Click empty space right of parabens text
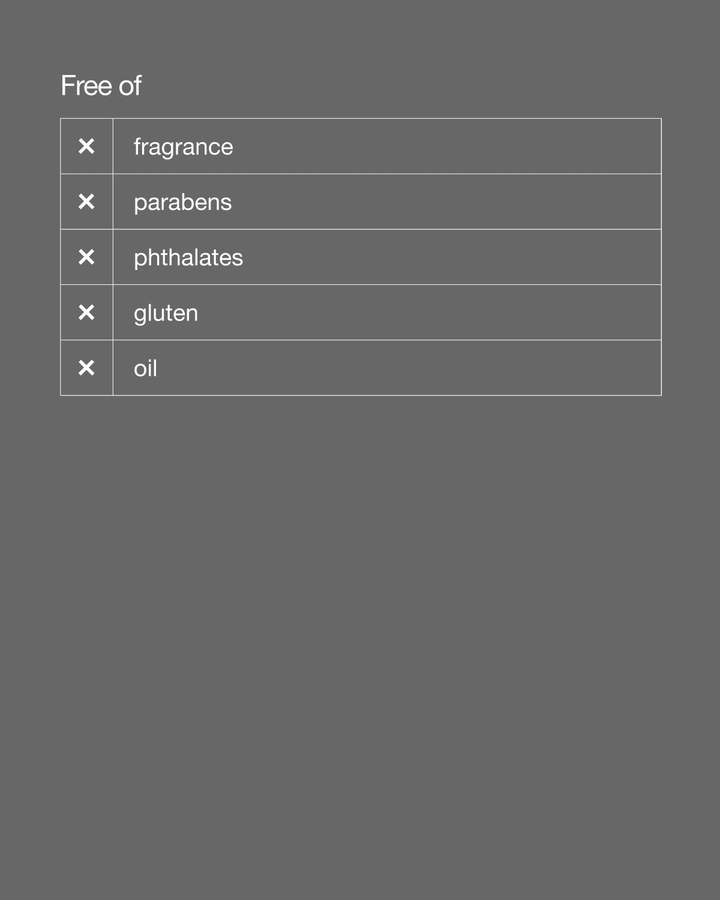 click(x=450, y=202)
